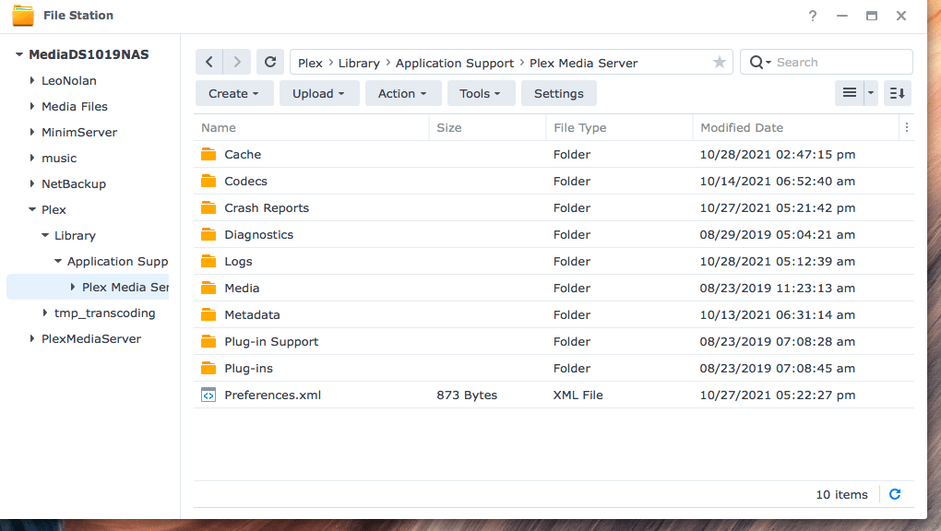941x531 pixels.
Task: Switch to list view mode icon
Action: point(849,93)
